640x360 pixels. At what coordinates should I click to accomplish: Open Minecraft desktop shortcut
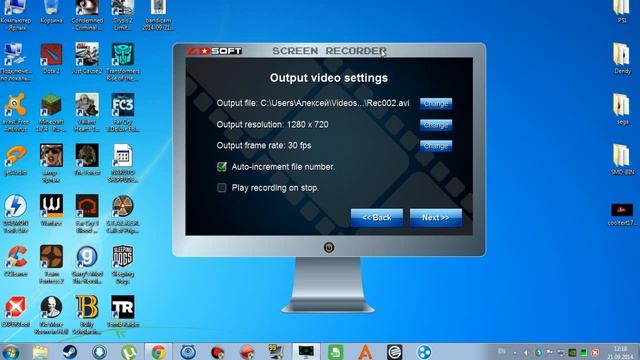51,113
